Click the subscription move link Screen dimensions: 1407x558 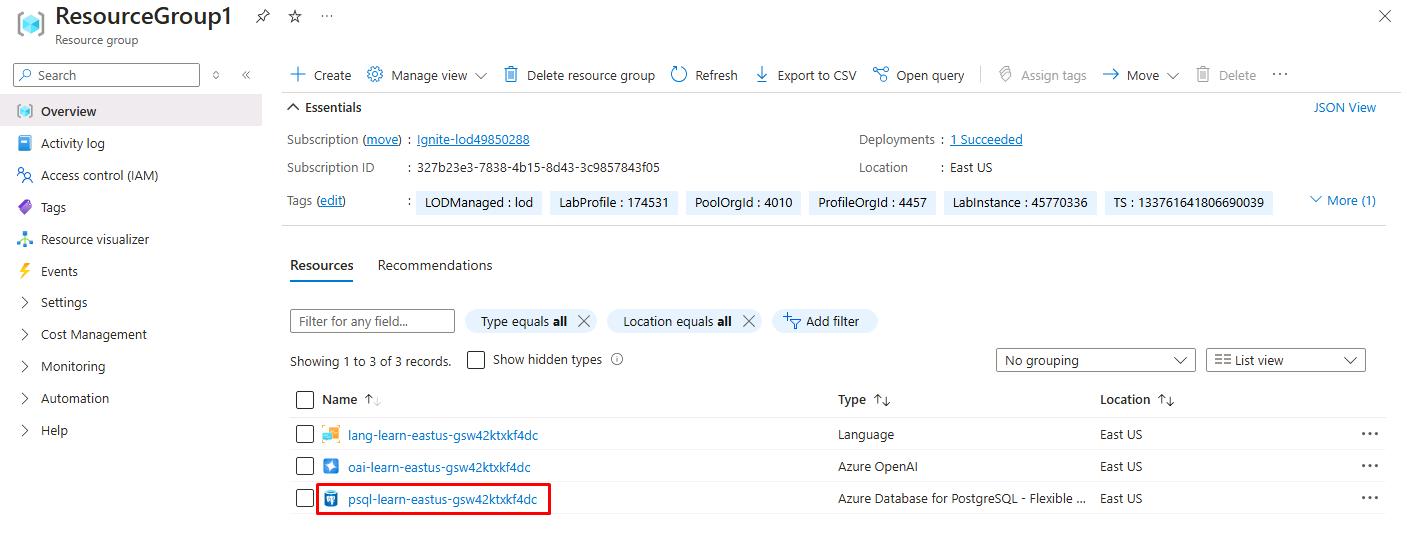pos(382,139)
